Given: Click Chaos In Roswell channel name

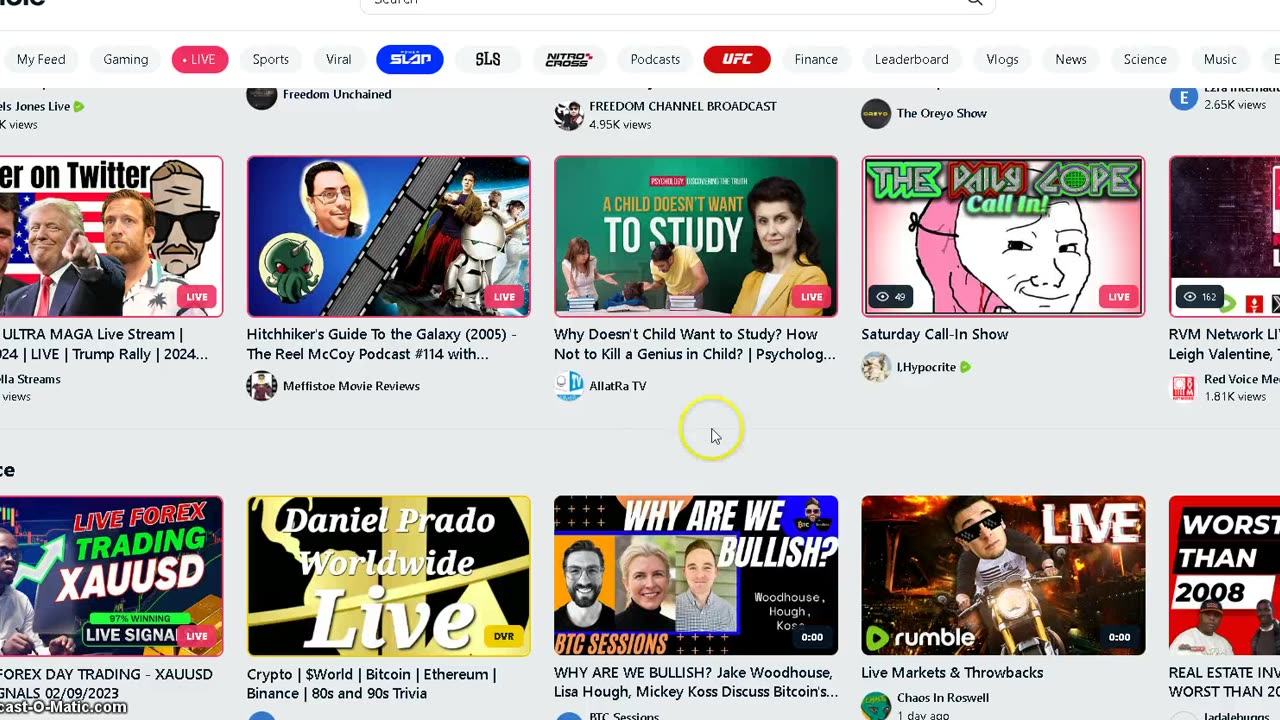Looking at the screenshot, I should tap(943, 698).
